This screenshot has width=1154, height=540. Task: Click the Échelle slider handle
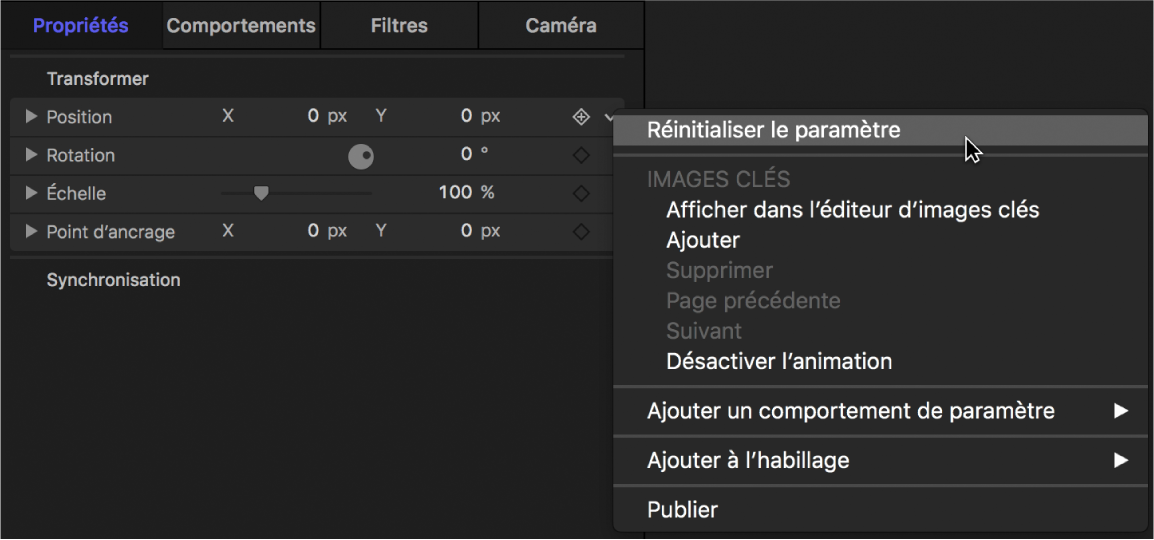click(x=261, y=193)
